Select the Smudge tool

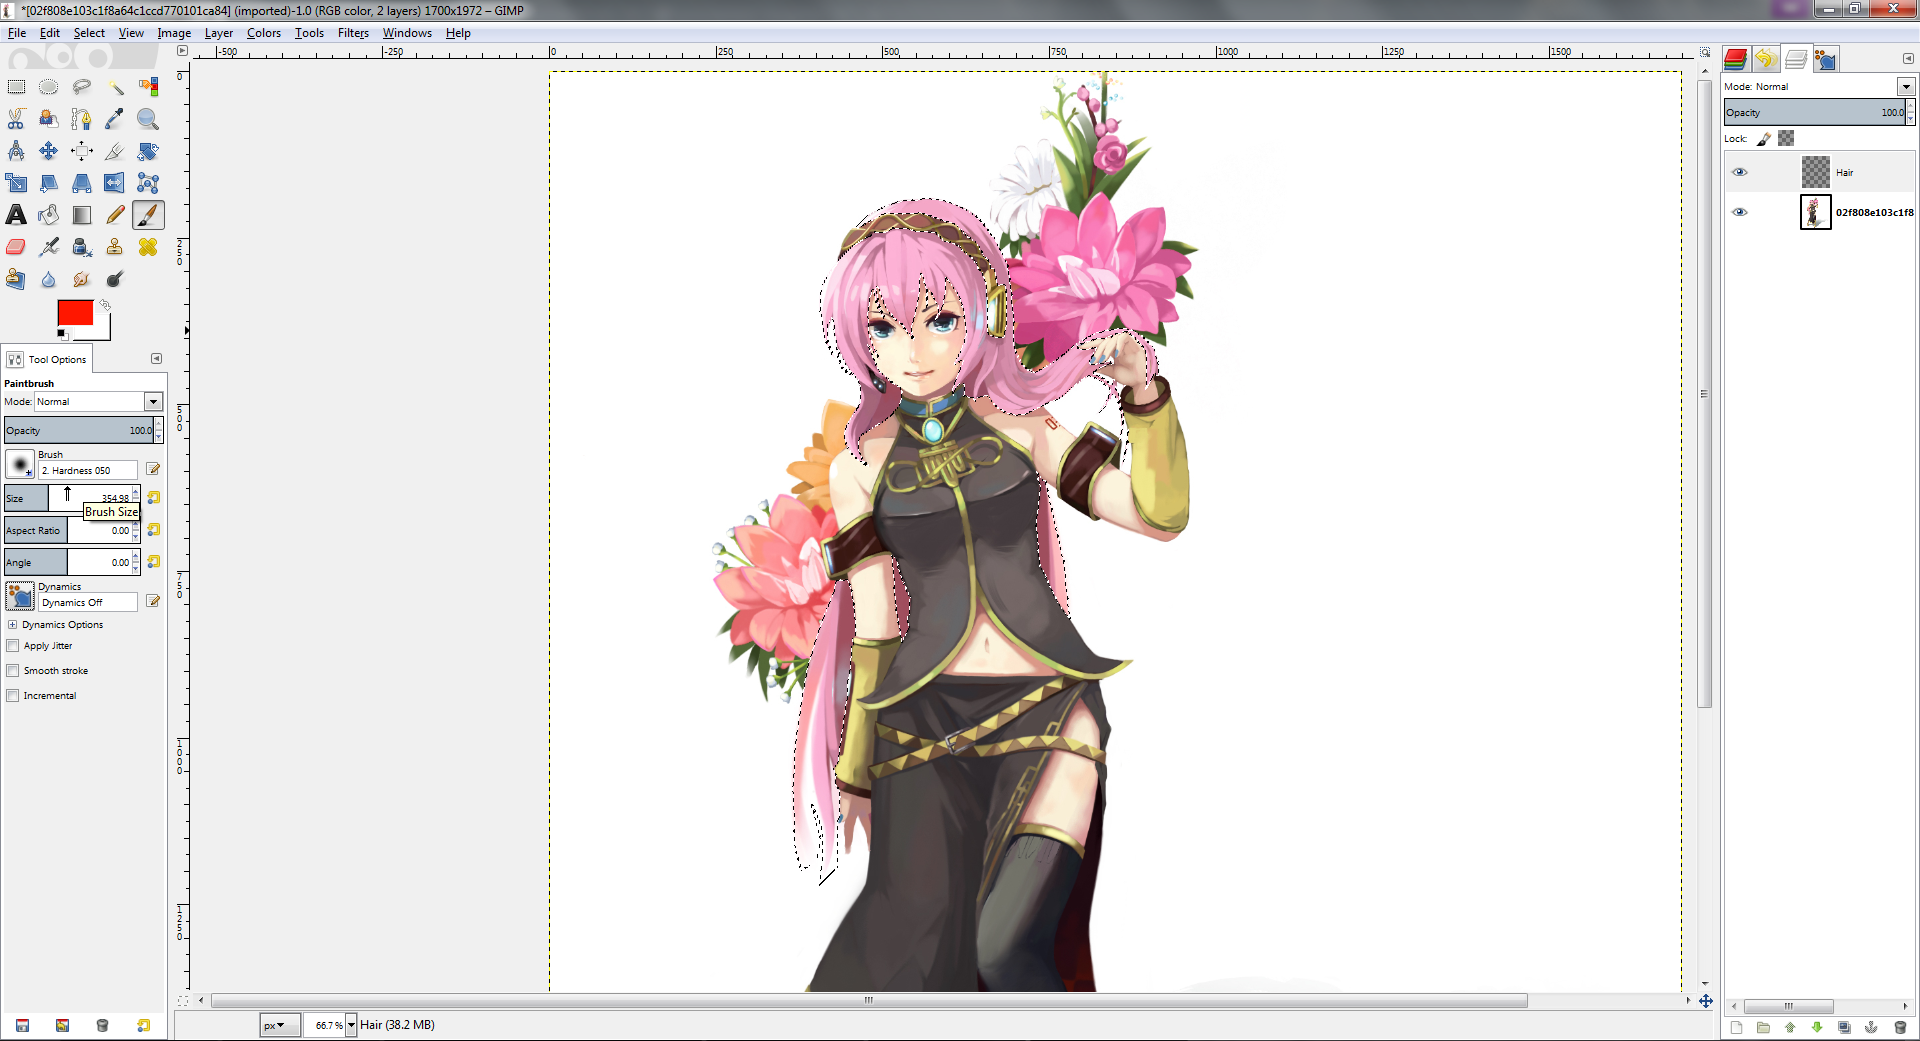point(82,279)
